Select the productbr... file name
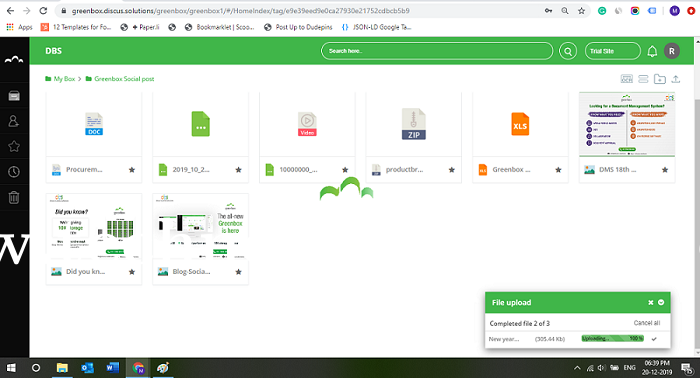The image size is (700, 378). (x=404, y=170)
